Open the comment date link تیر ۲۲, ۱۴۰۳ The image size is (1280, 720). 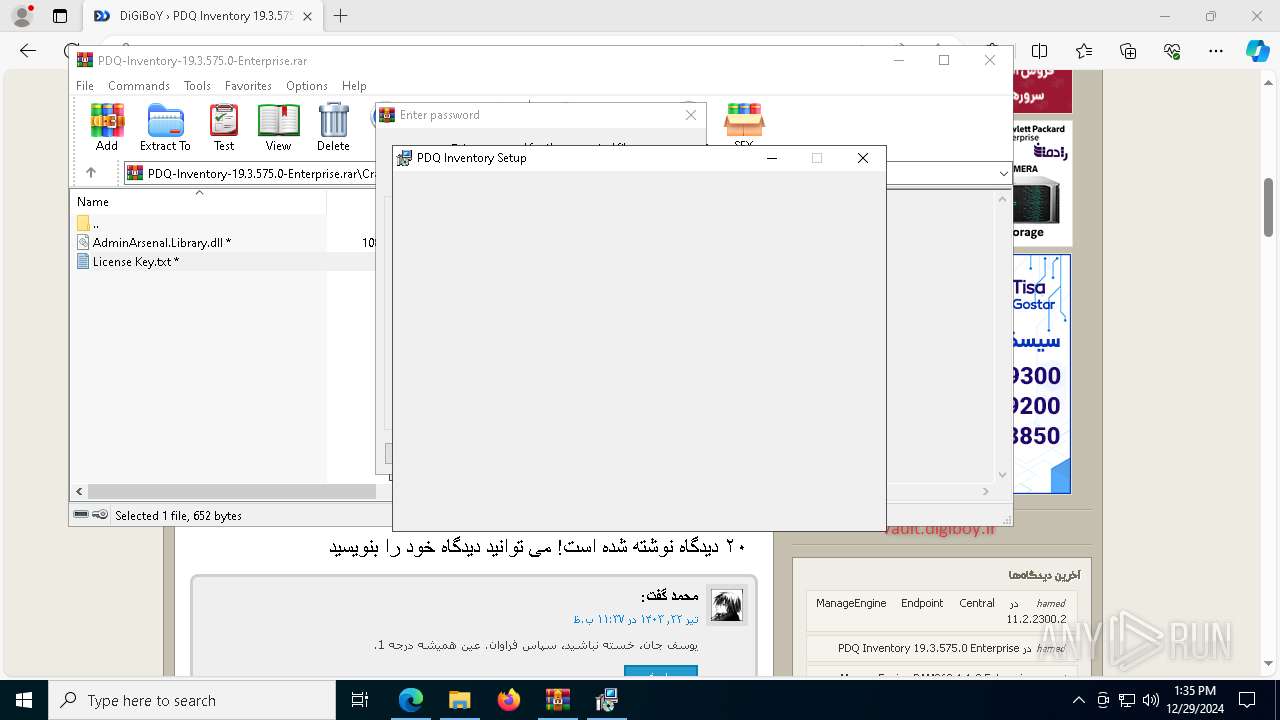(x=636, y=619)
